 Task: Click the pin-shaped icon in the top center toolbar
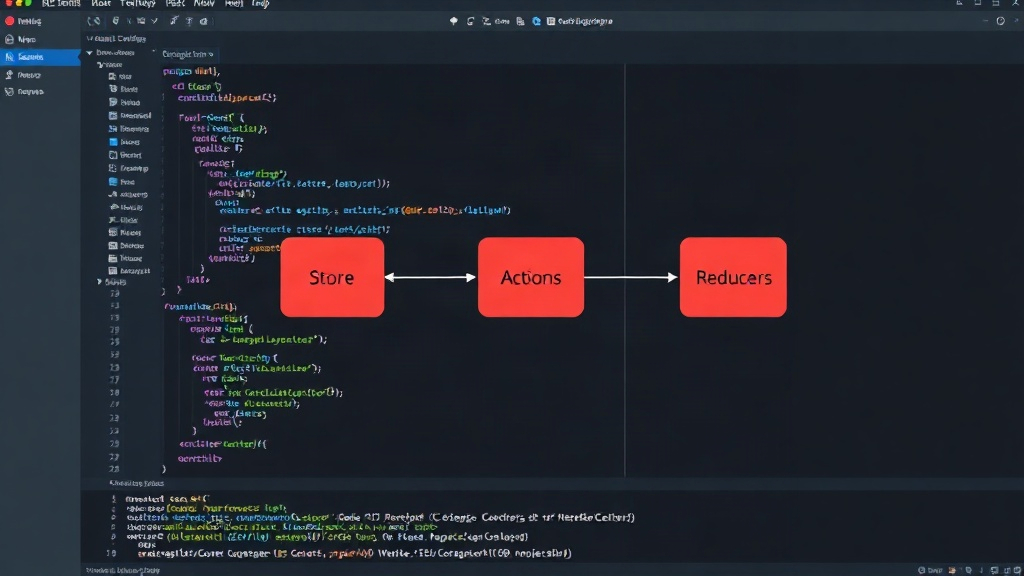pyautogui.click(x=454, y=21)
